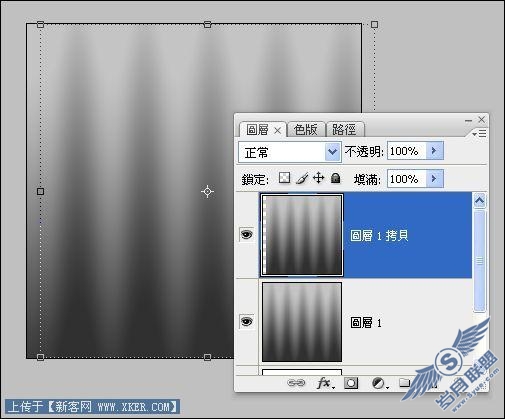Create a new group folder icon
Screen dimensions: 505x419
pyautogui.click(x=405, y=383)
